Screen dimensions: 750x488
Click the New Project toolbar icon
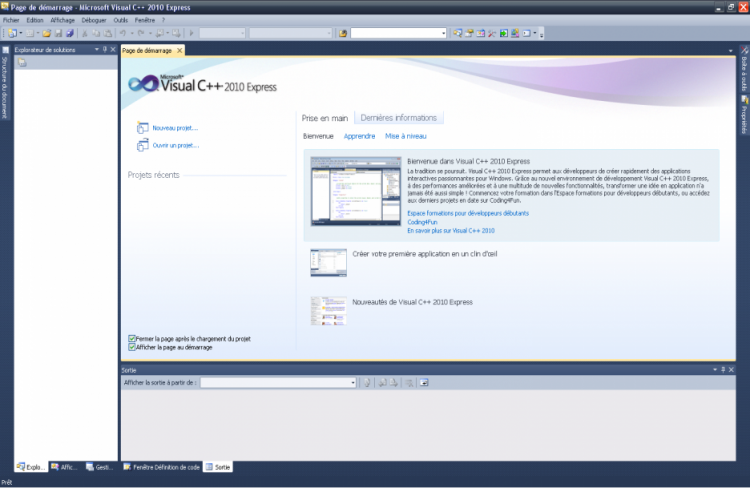pyautogui.click(x=12, y=33)
